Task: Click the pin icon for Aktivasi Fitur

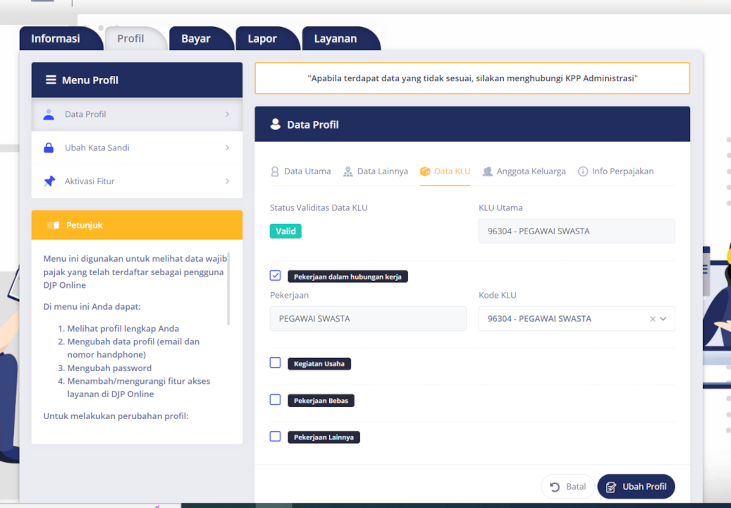Action: click(49, 181)
